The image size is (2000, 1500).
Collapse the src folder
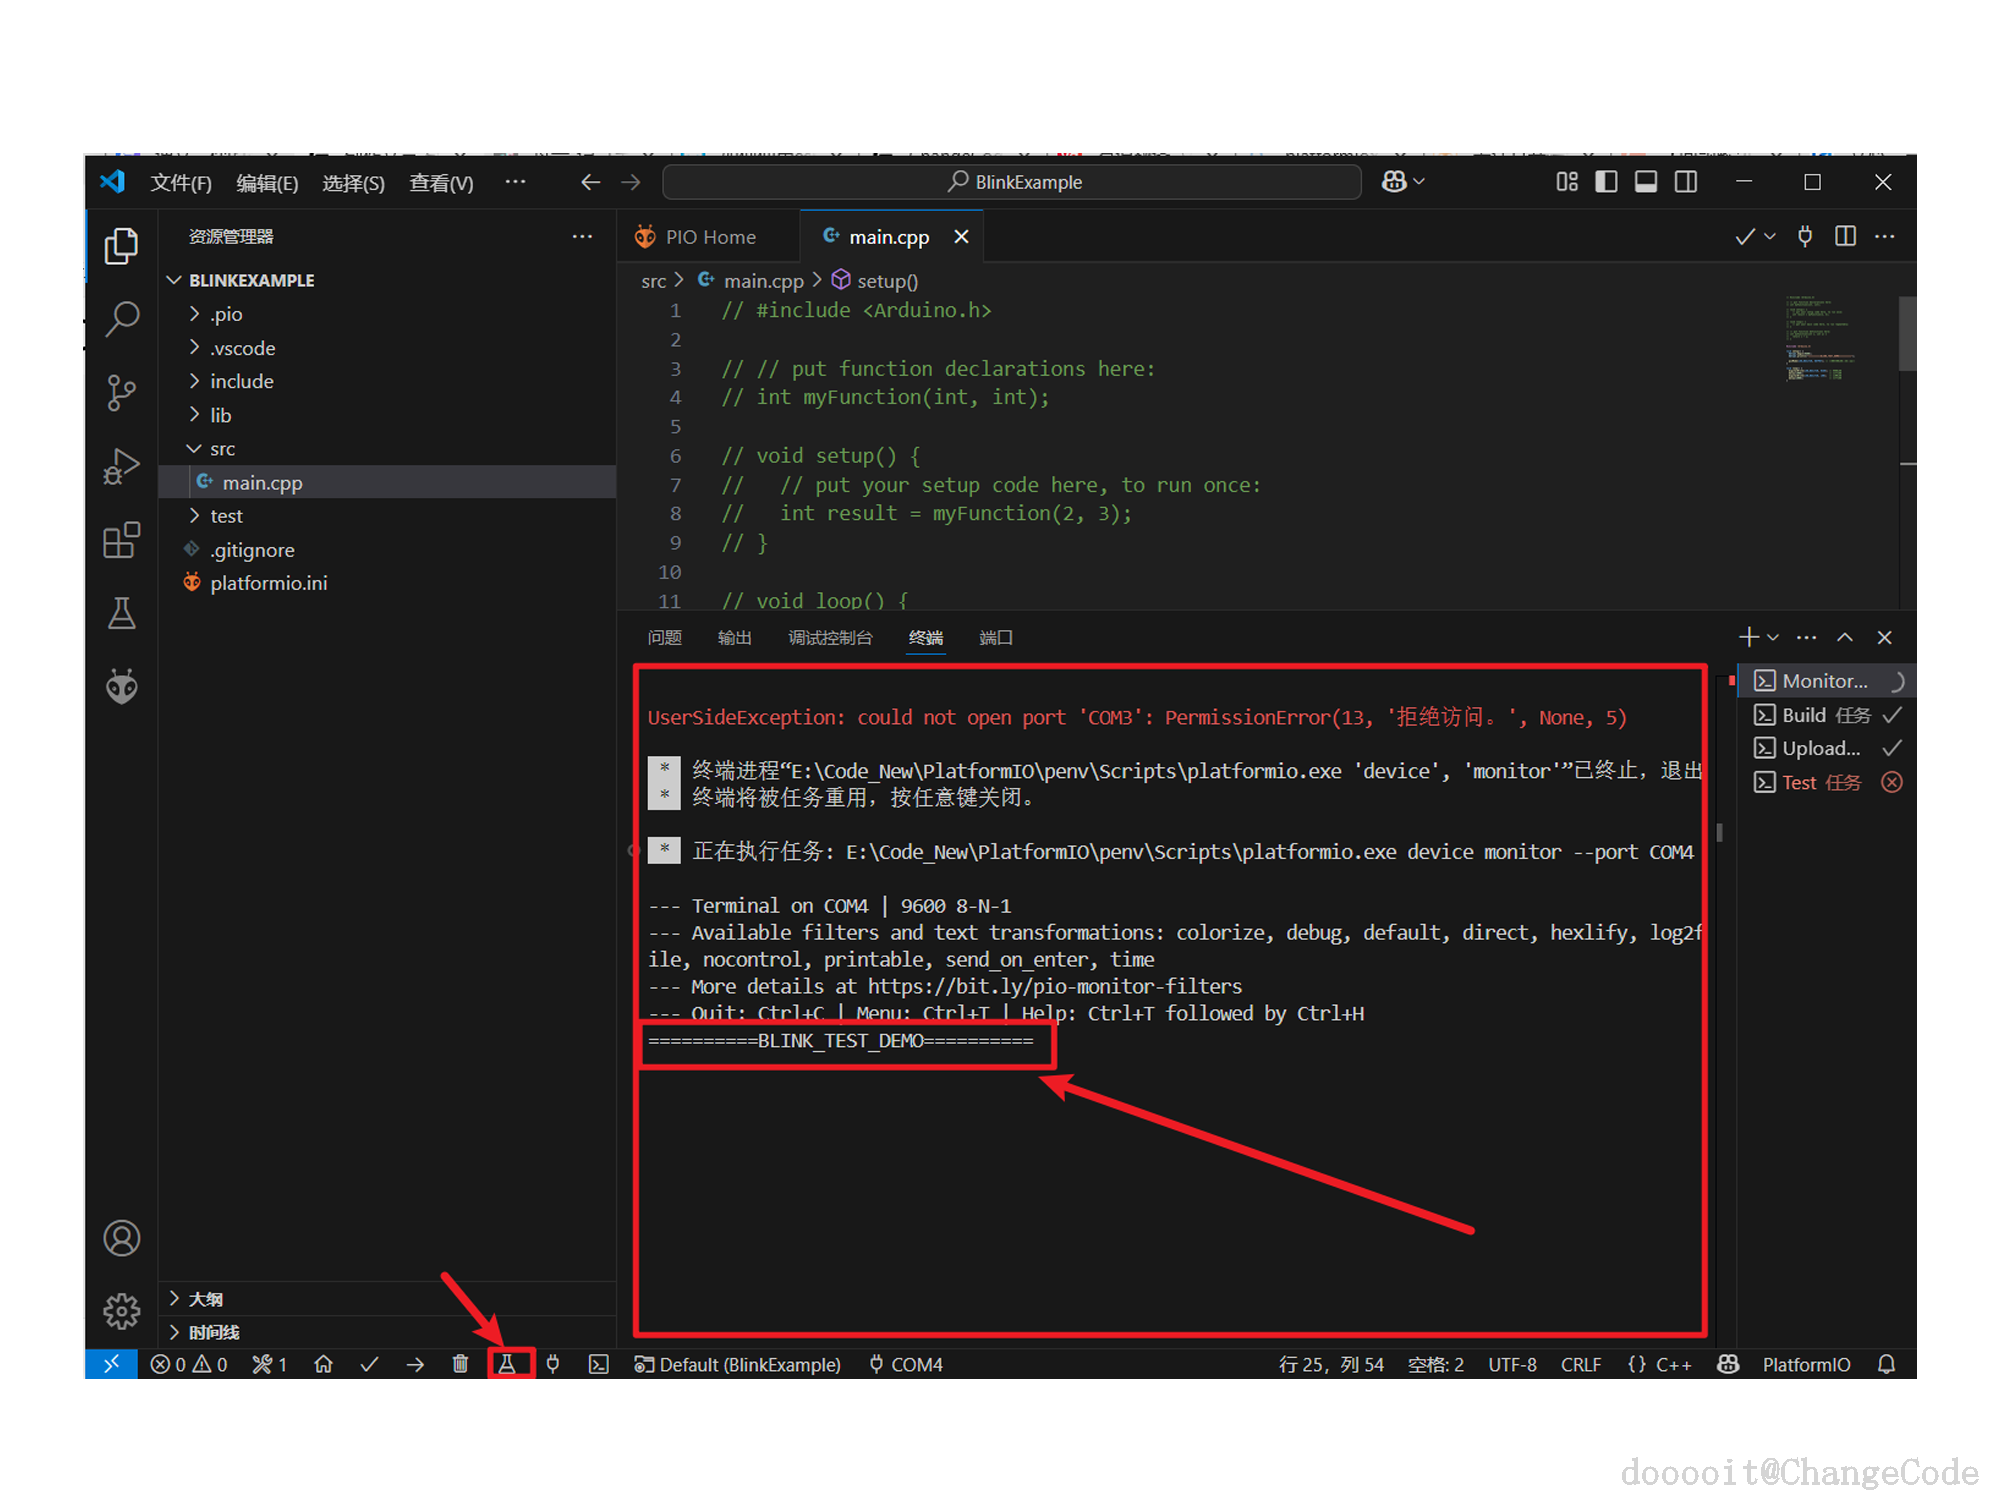(x=222, y=449)
